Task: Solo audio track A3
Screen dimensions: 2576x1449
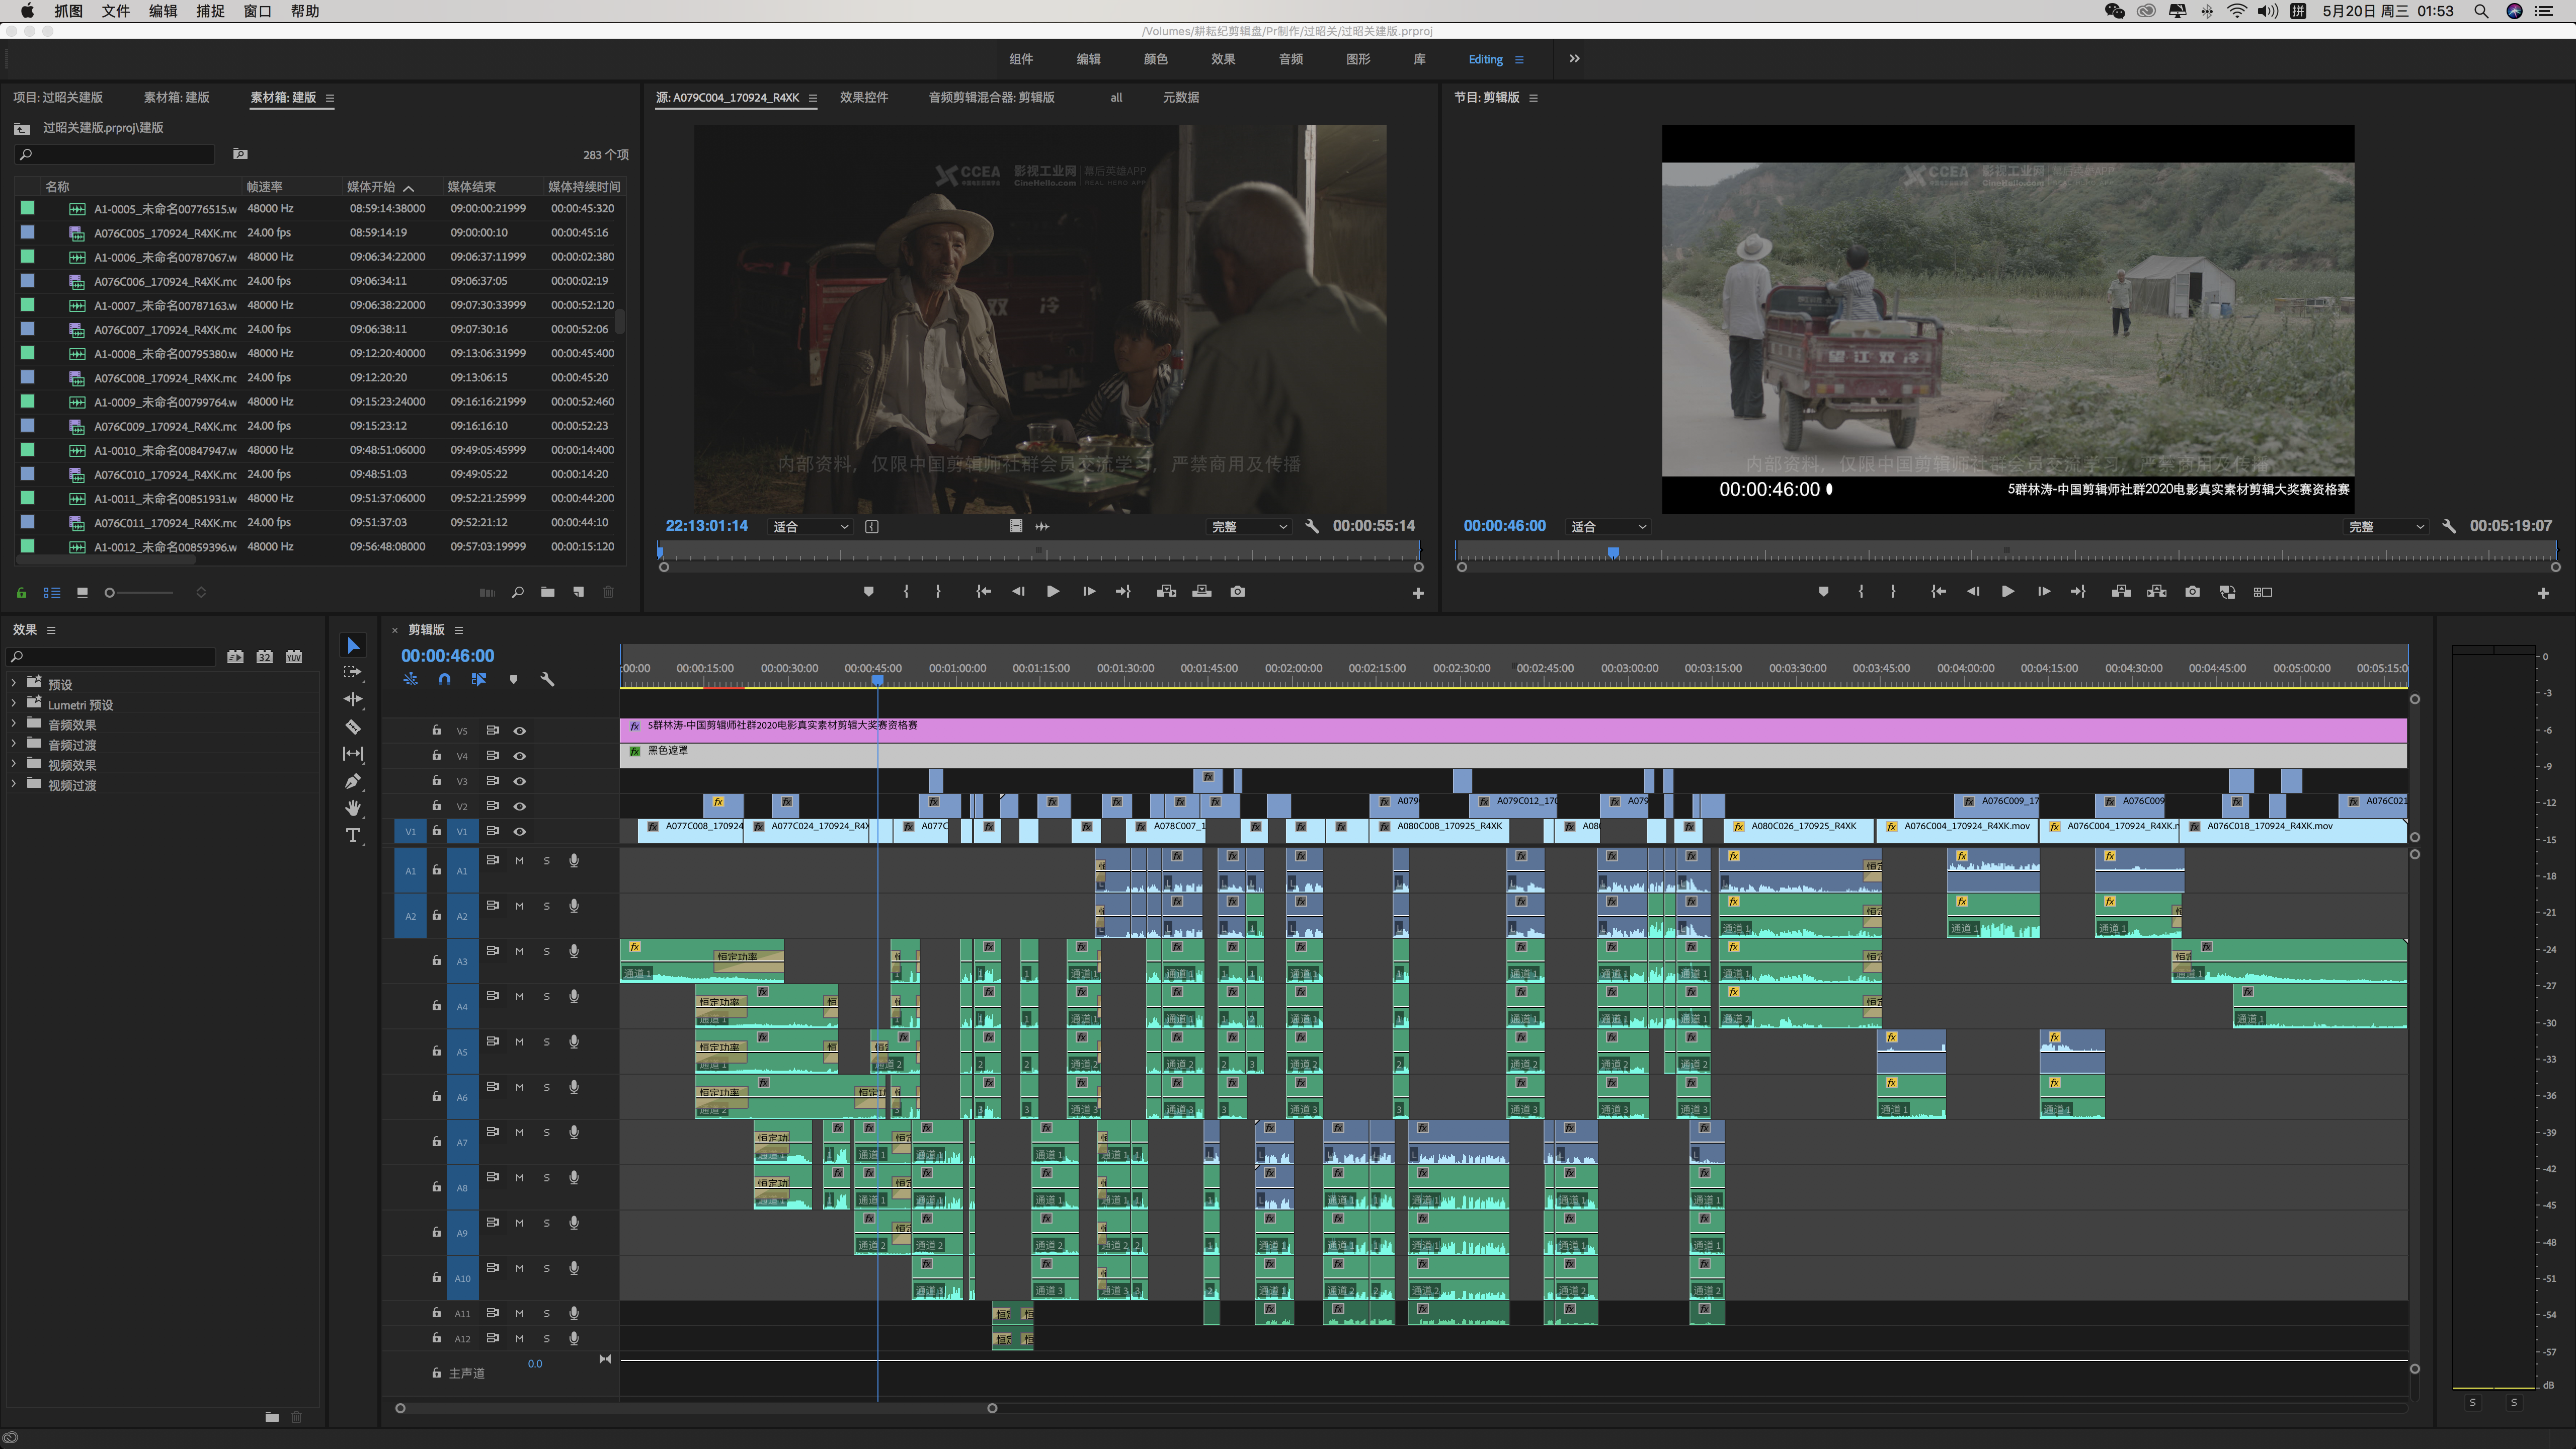Action: point(546,951)
